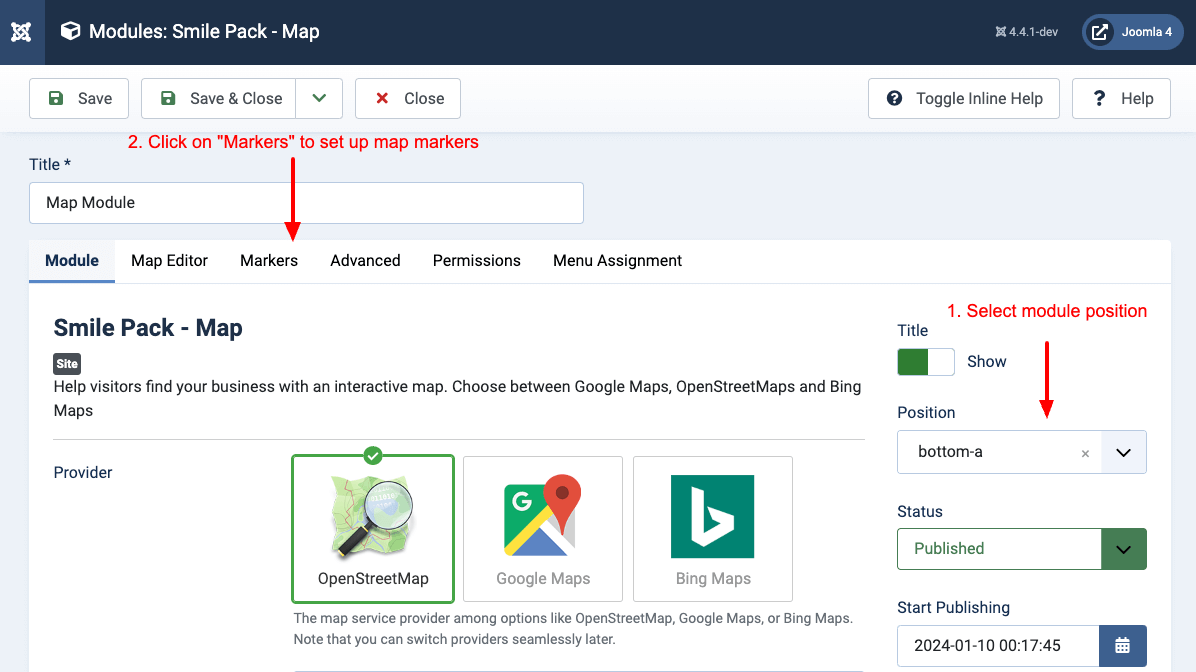Click the Start Publishing date field
This screenshot has width=1196, height=672.
(998, 646)
